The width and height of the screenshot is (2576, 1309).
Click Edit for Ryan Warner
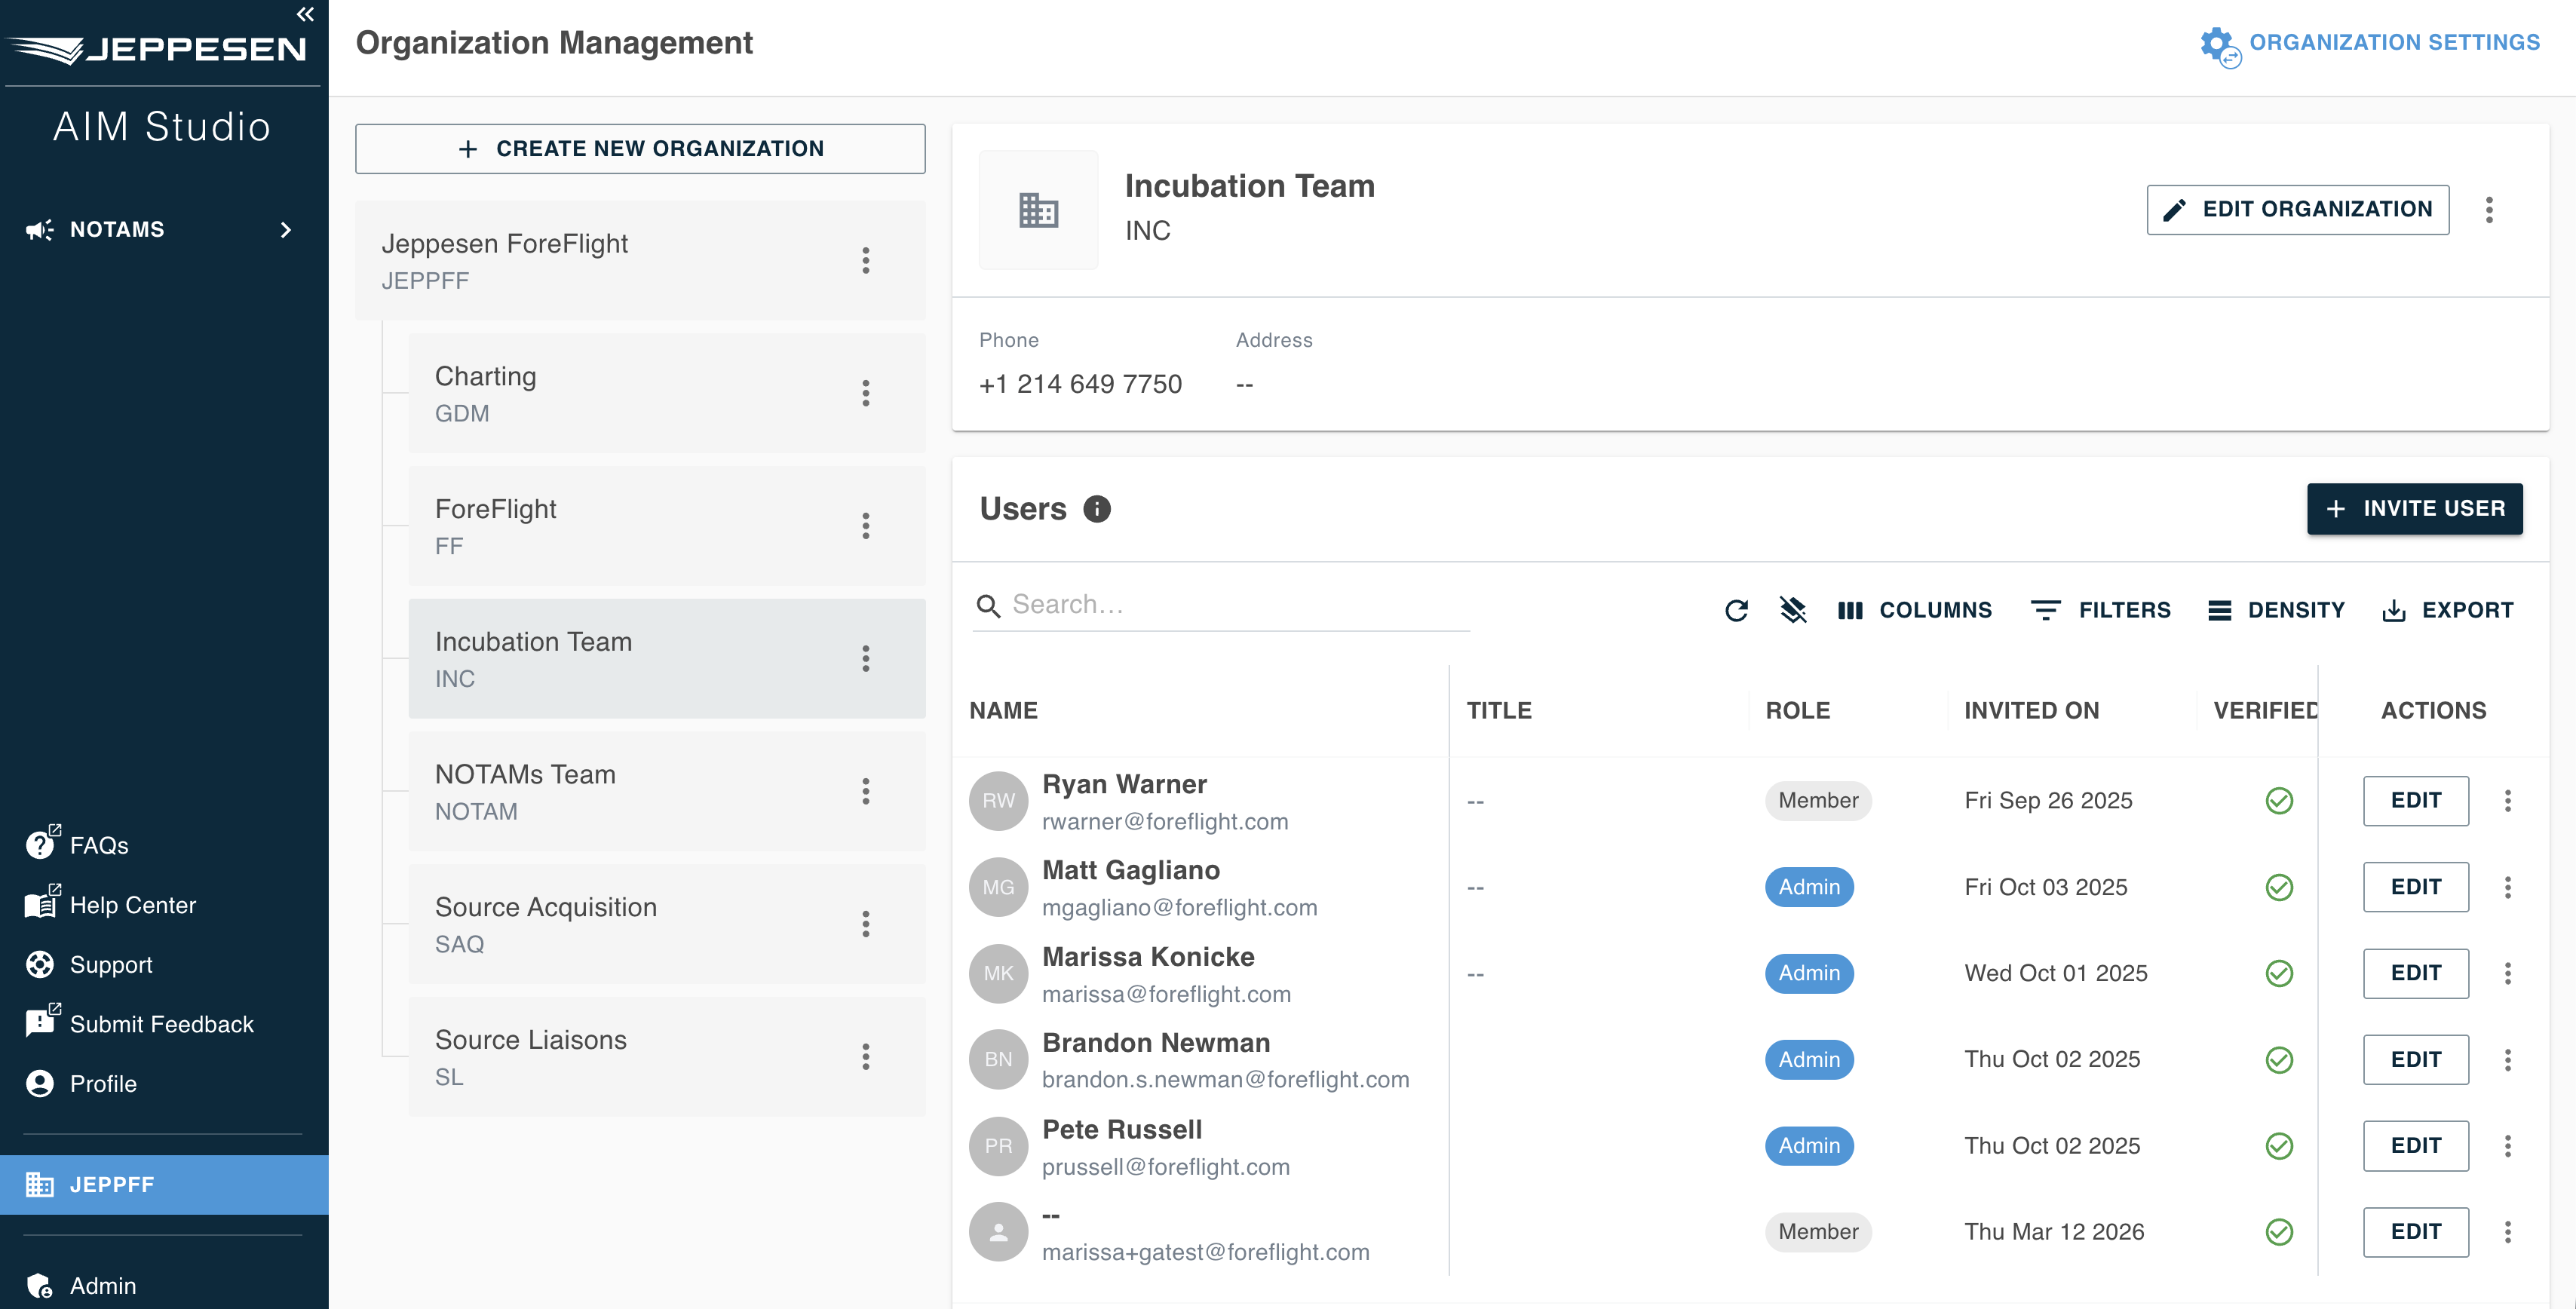(2416, 801)
